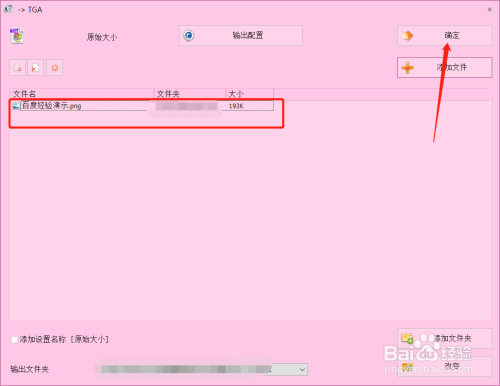Viewport: 500px width, 386px height.
Task: Click the image settings icon beside 原始大小
Action: coord(17,36)
